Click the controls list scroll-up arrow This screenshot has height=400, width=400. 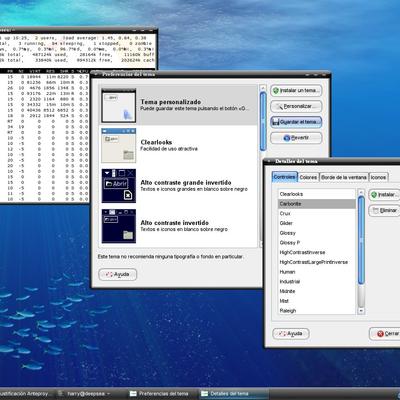point(361,192)
